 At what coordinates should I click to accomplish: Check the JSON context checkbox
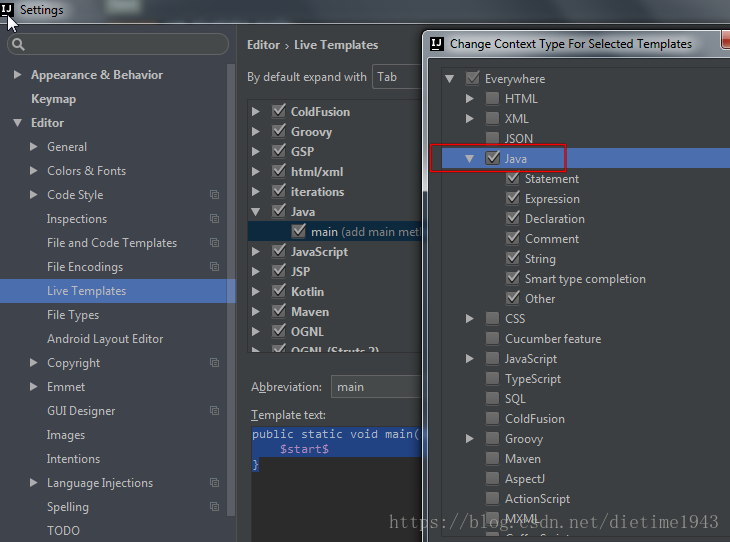click(493, 138)
